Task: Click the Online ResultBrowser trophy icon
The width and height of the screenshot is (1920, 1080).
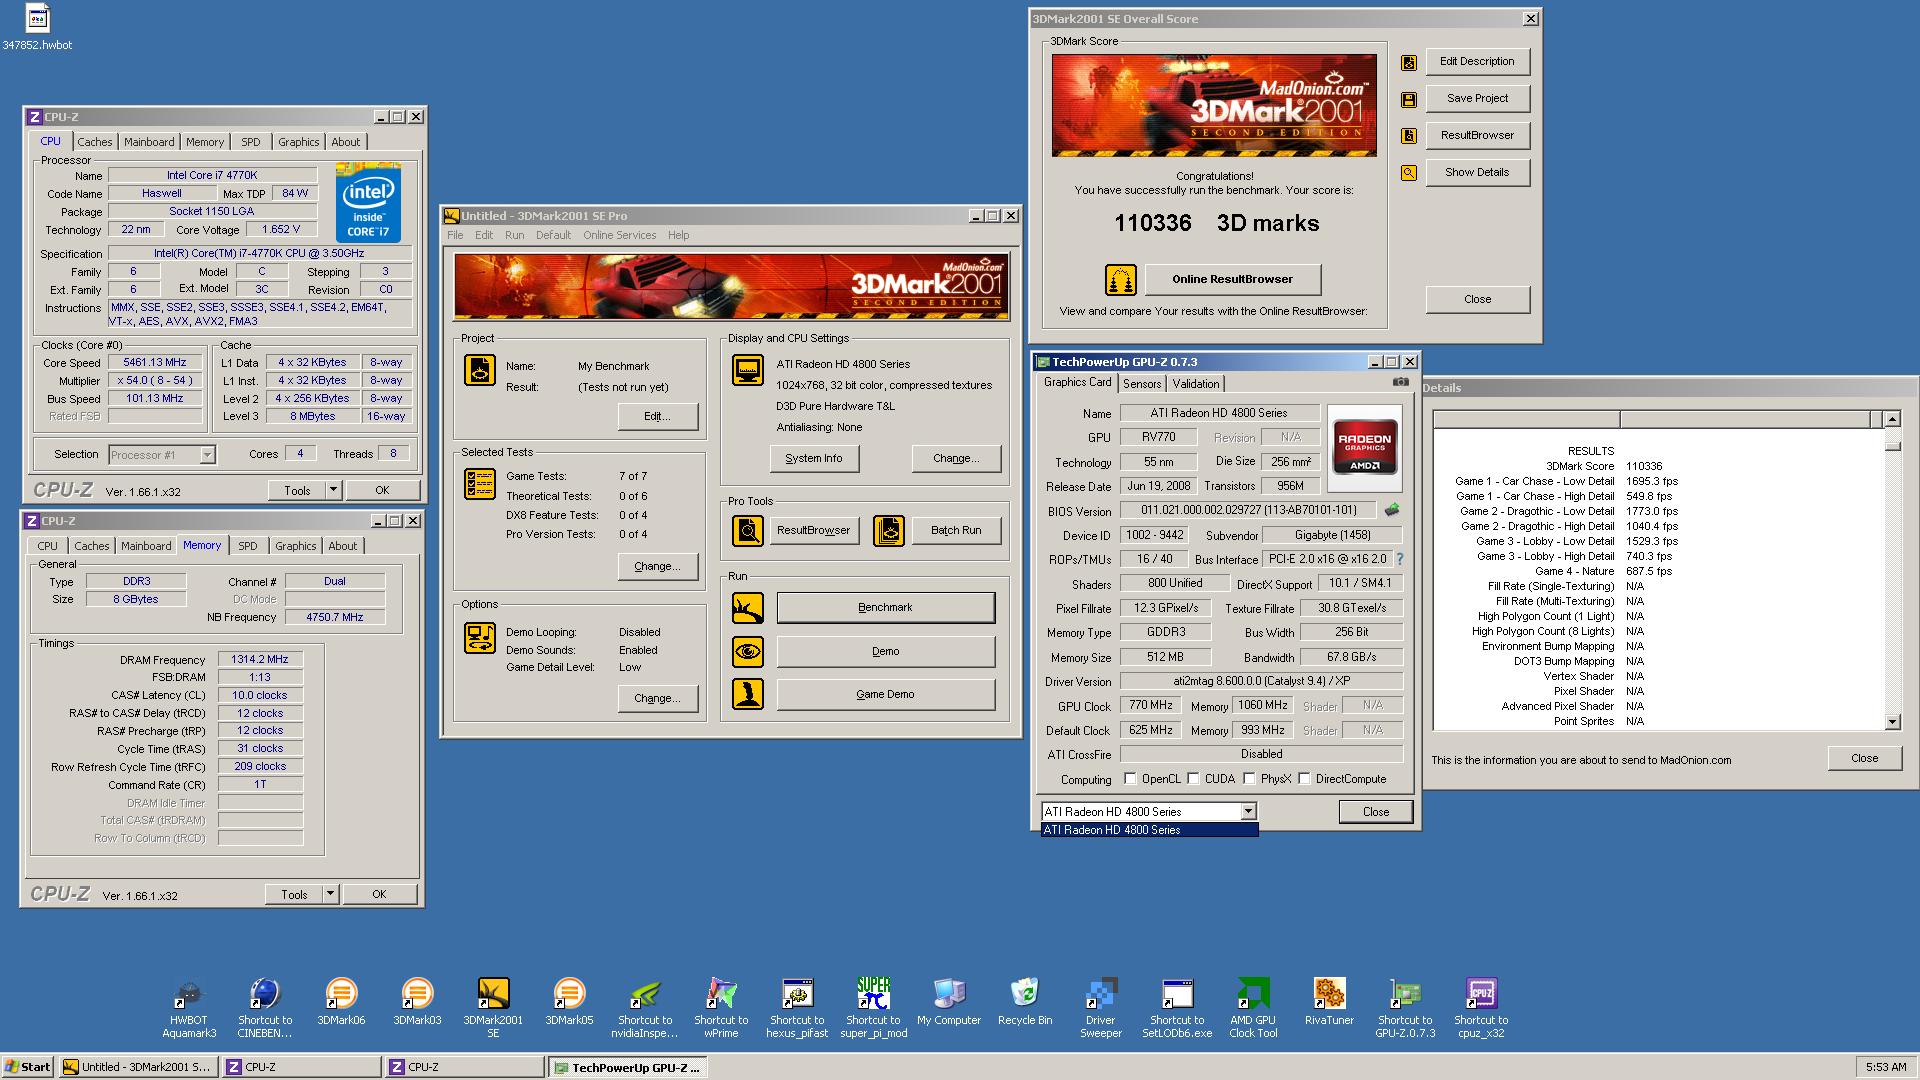Action: 1120,280
